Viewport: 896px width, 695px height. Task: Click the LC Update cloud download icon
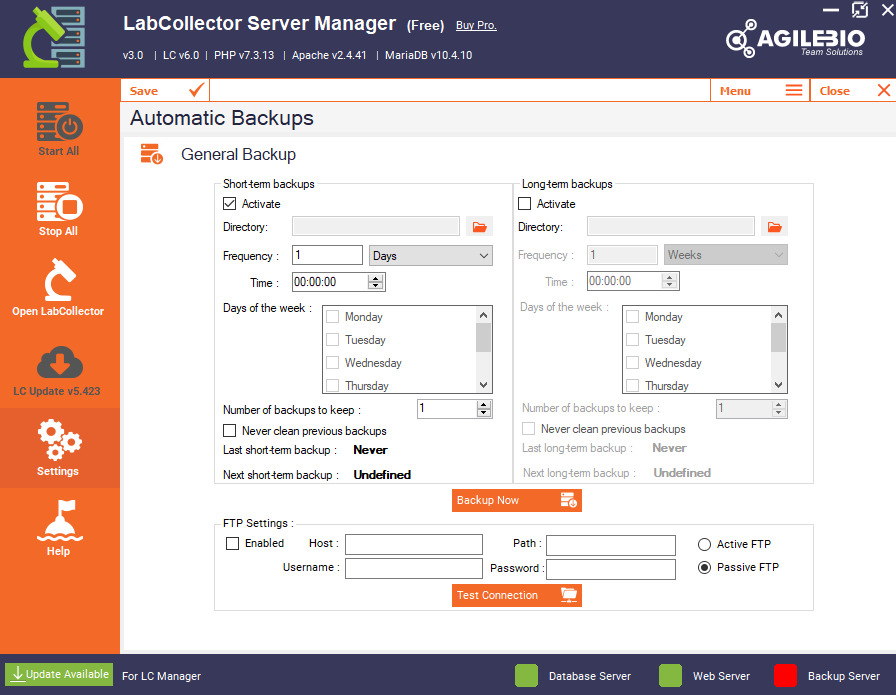tap(59, 362)
